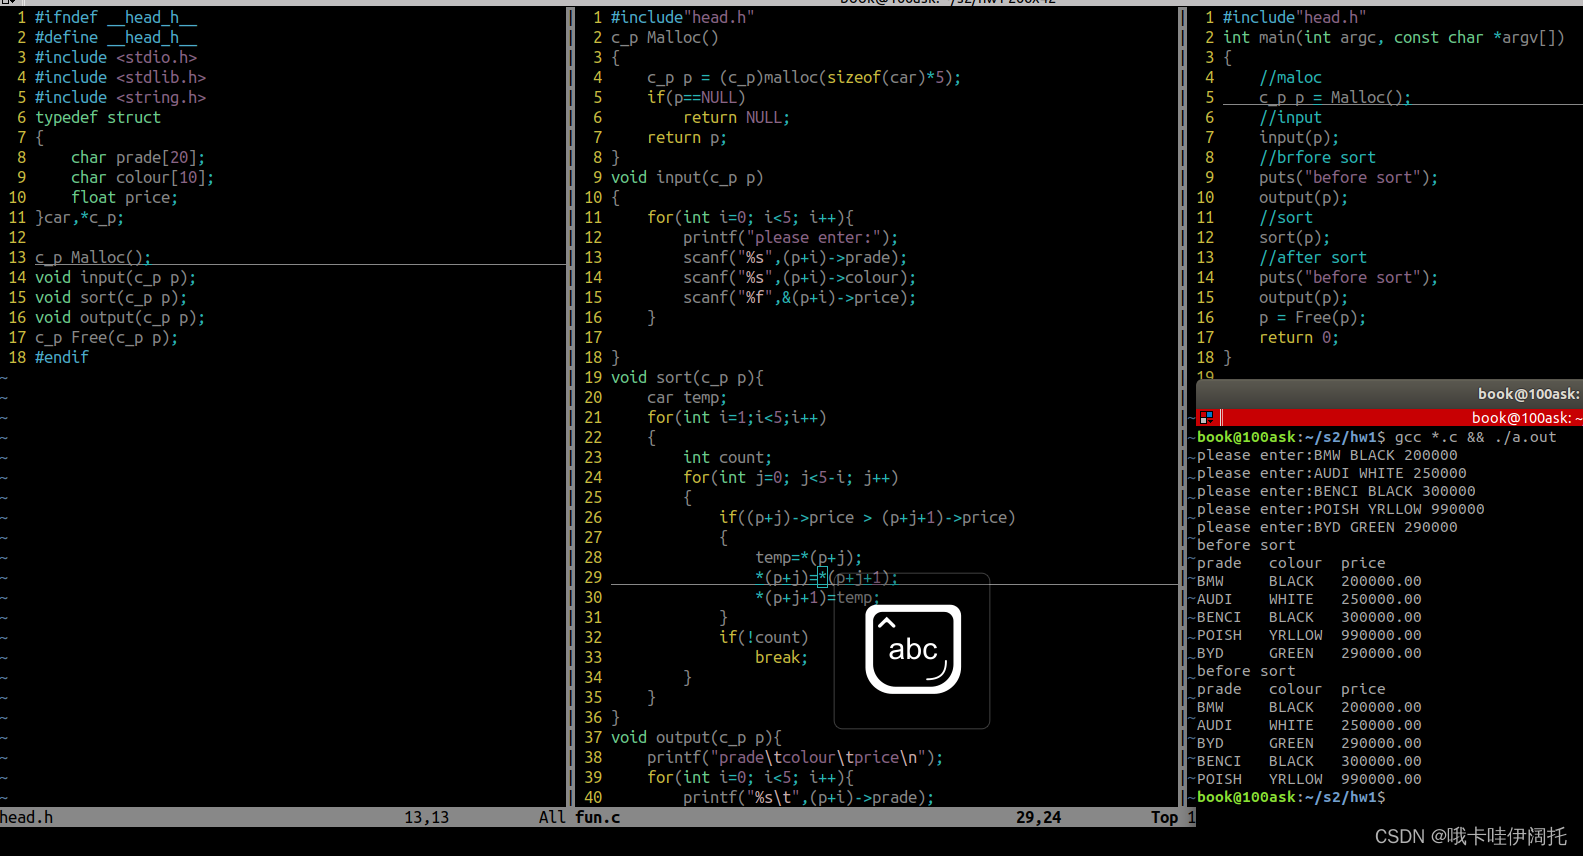The image size is (1583, 856).
Task: Click the scanf line reading ->colour
Action: (800, 277)
